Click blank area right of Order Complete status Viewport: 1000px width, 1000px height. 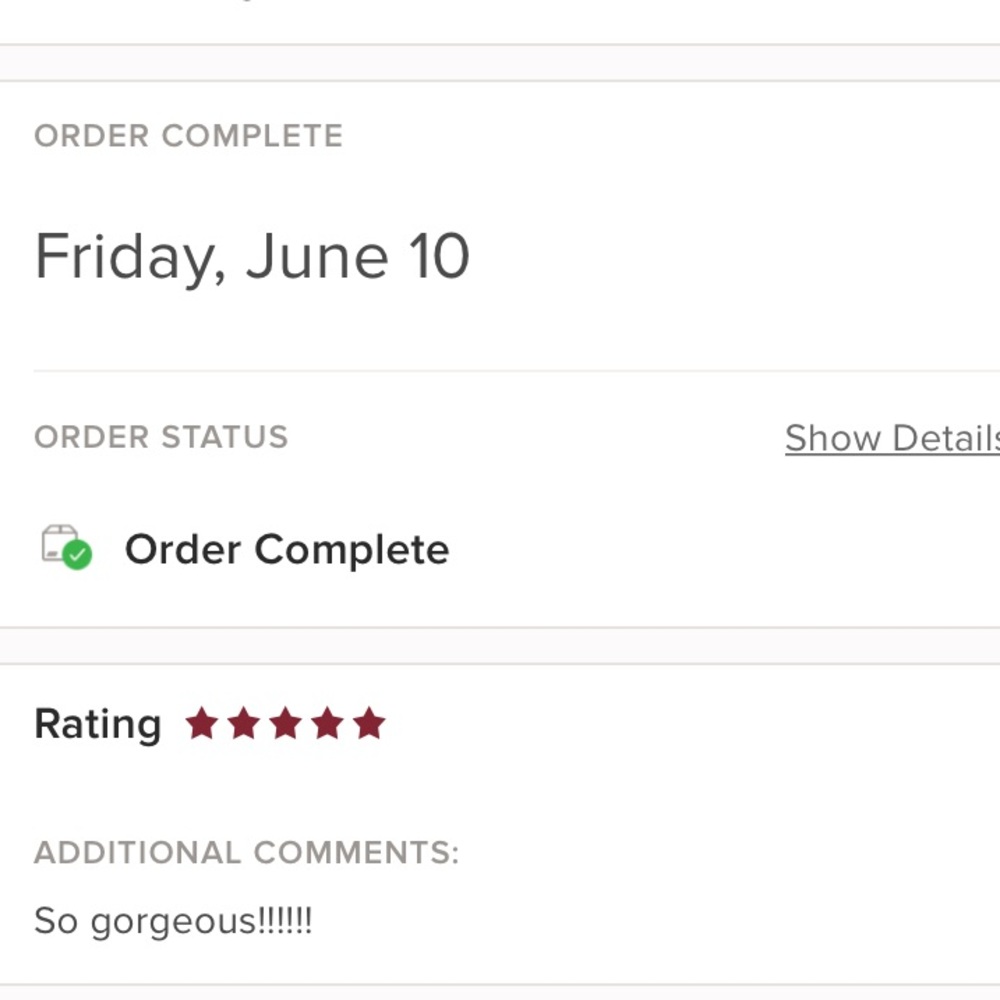[x=721, y=550]
